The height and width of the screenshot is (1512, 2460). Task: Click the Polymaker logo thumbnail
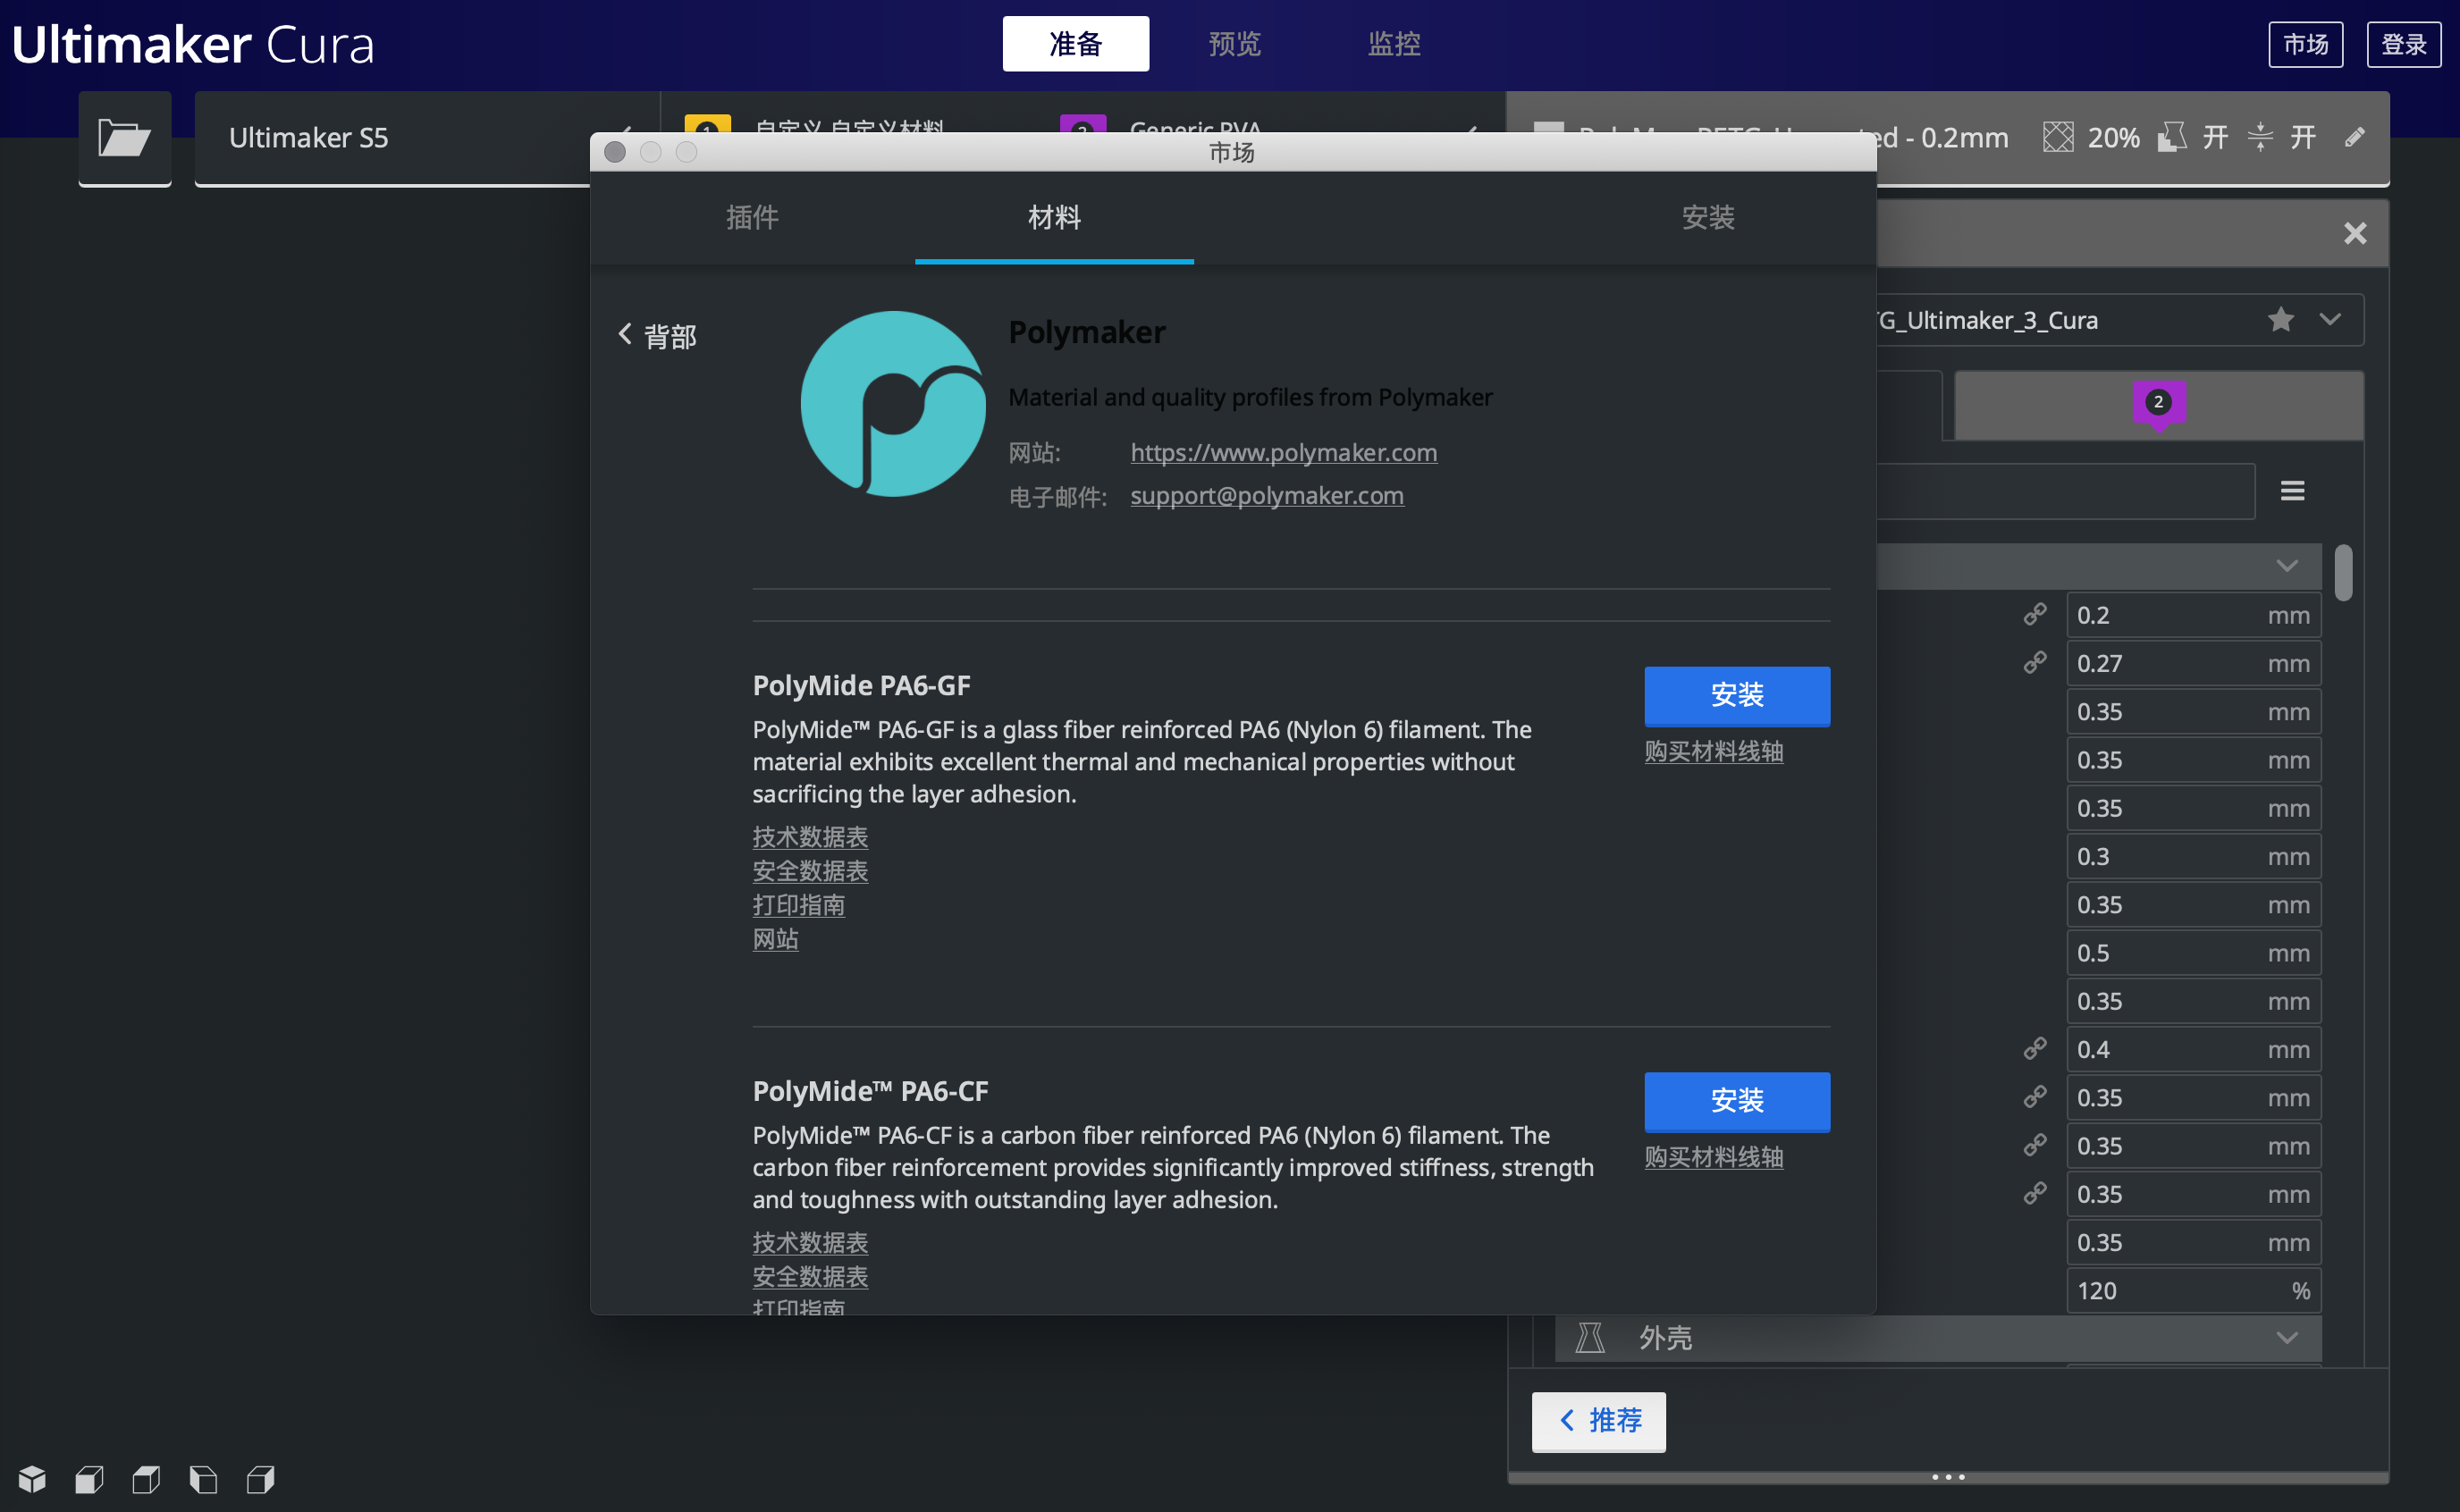click(x=892, y=403)
